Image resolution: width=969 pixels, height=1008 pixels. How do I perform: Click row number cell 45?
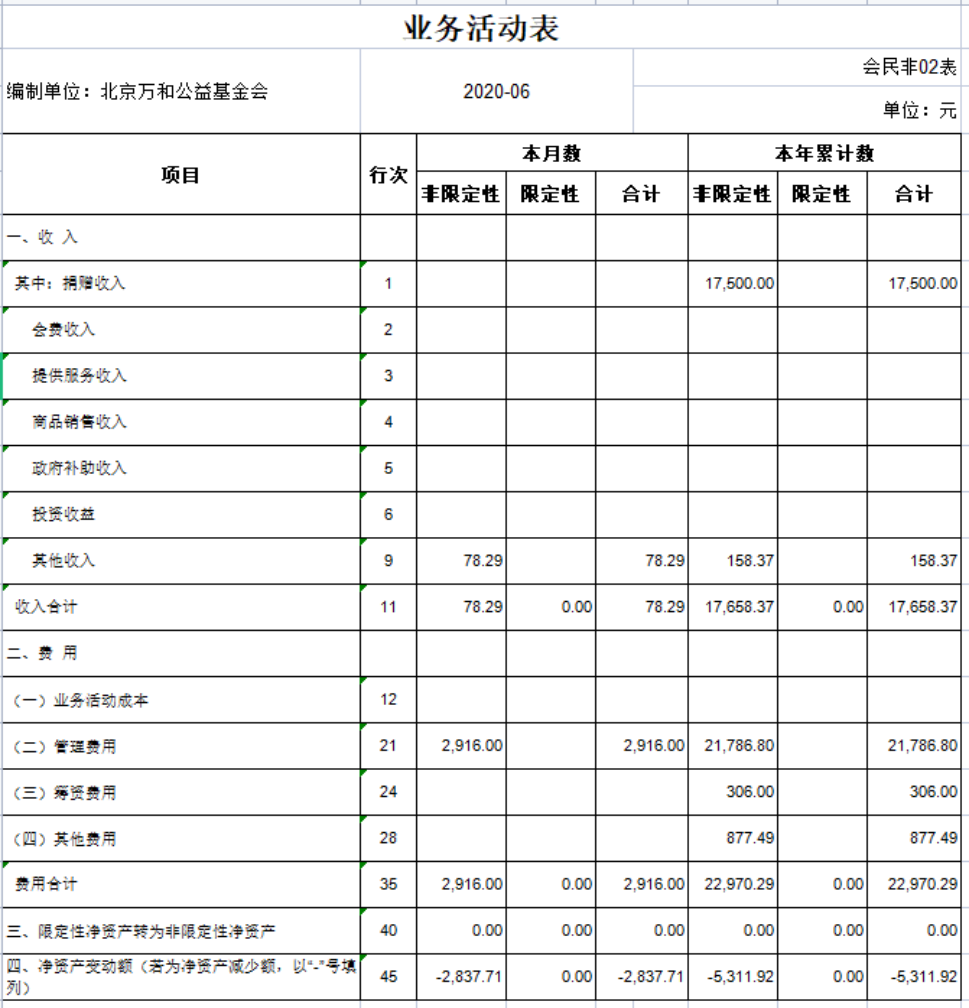[388, 977]
